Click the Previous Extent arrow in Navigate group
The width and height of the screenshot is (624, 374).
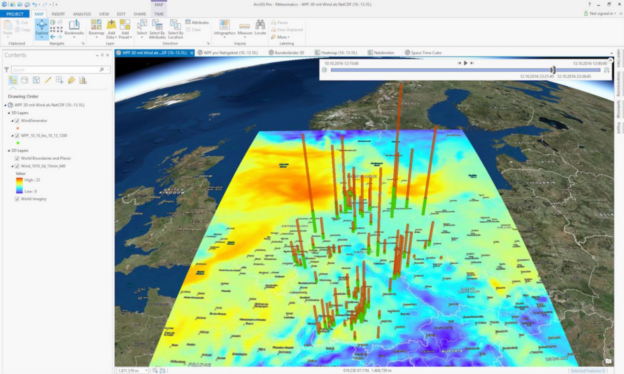pyautogui.click(x=53, y=37)
